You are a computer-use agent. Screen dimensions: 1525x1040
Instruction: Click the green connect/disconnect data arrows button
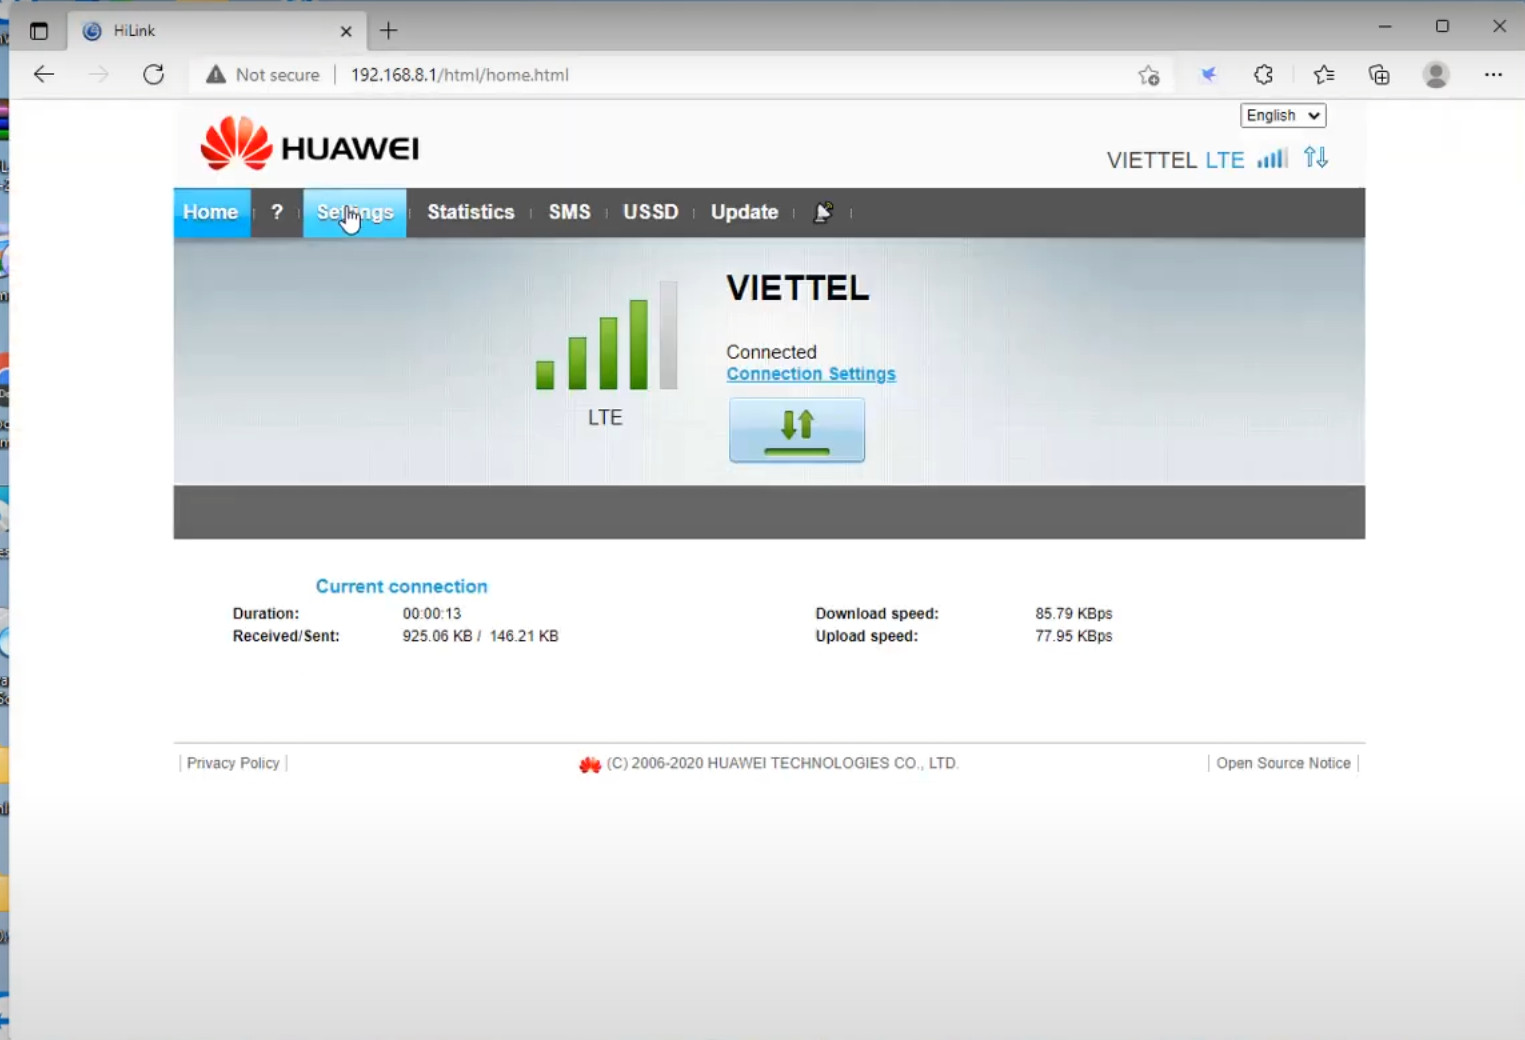click(797, 430)
